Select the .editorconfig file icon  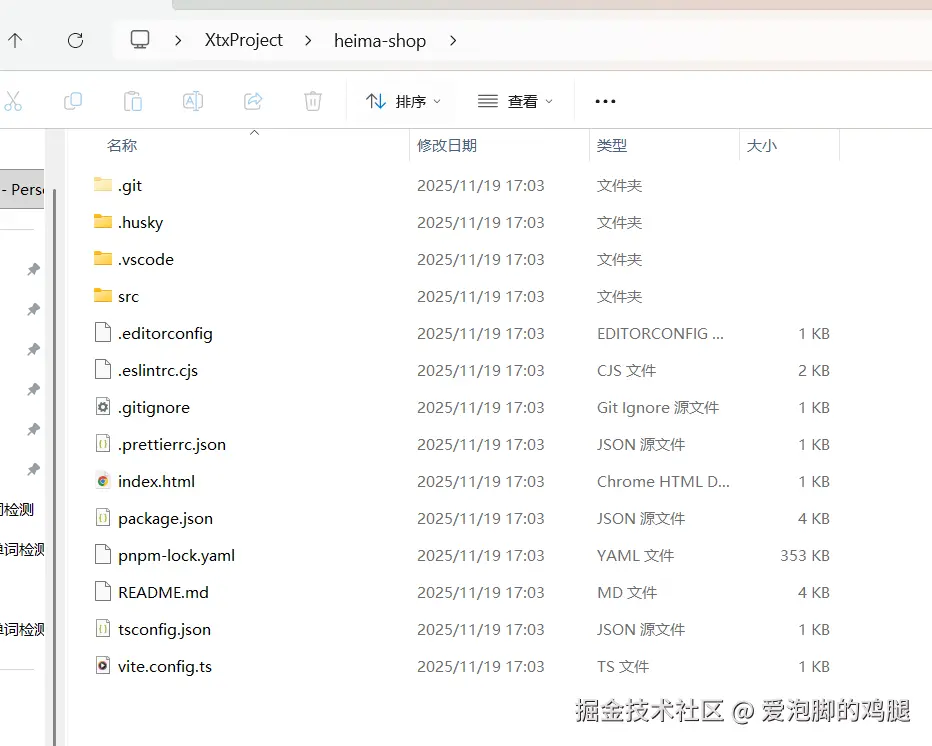point(103,332)
